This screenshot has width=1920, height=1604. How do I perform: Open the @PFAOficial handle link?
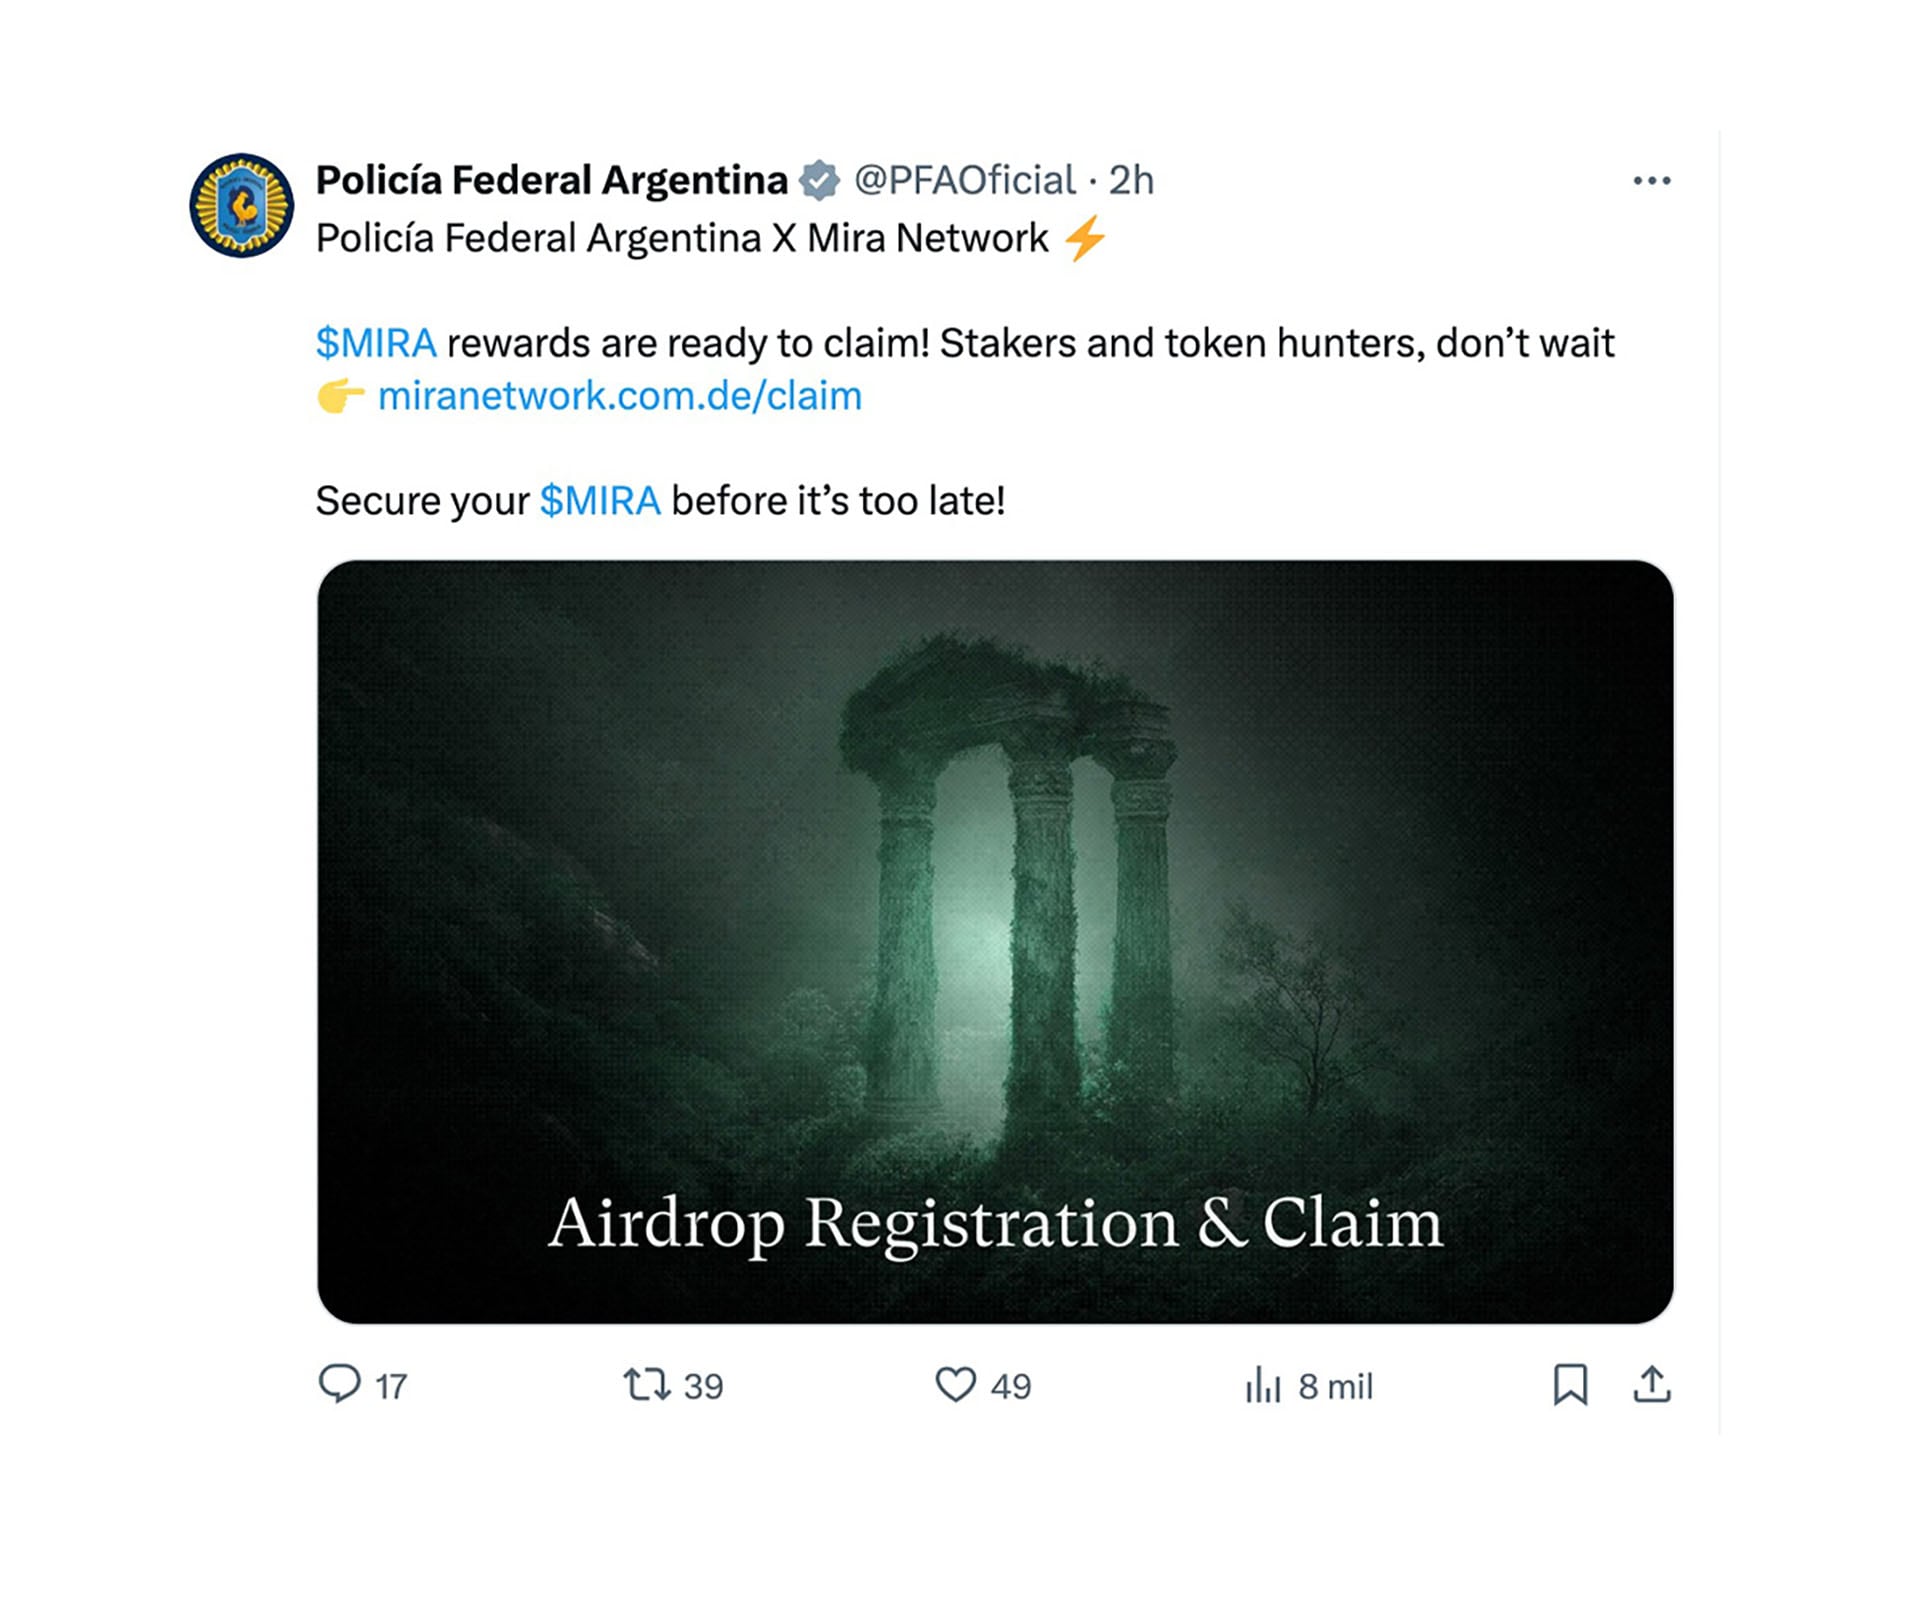click(x=964, y=181)
